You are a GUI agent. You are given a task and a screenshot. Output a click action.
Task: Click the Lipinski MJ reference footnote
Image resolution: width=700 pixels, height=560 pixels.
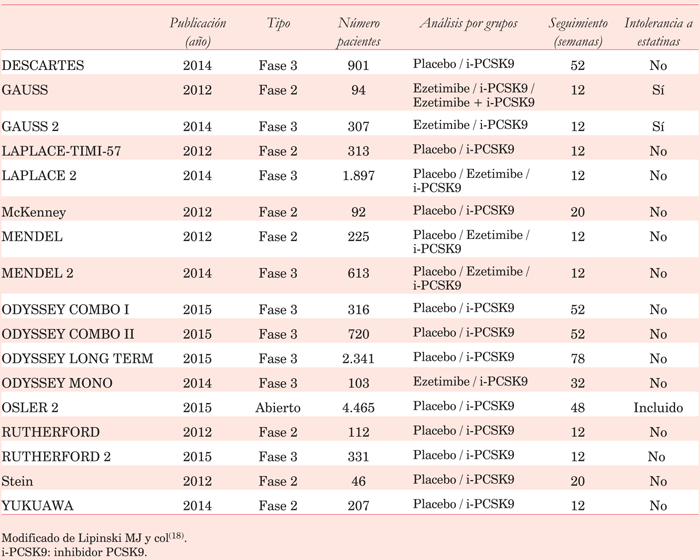[95, 539]
